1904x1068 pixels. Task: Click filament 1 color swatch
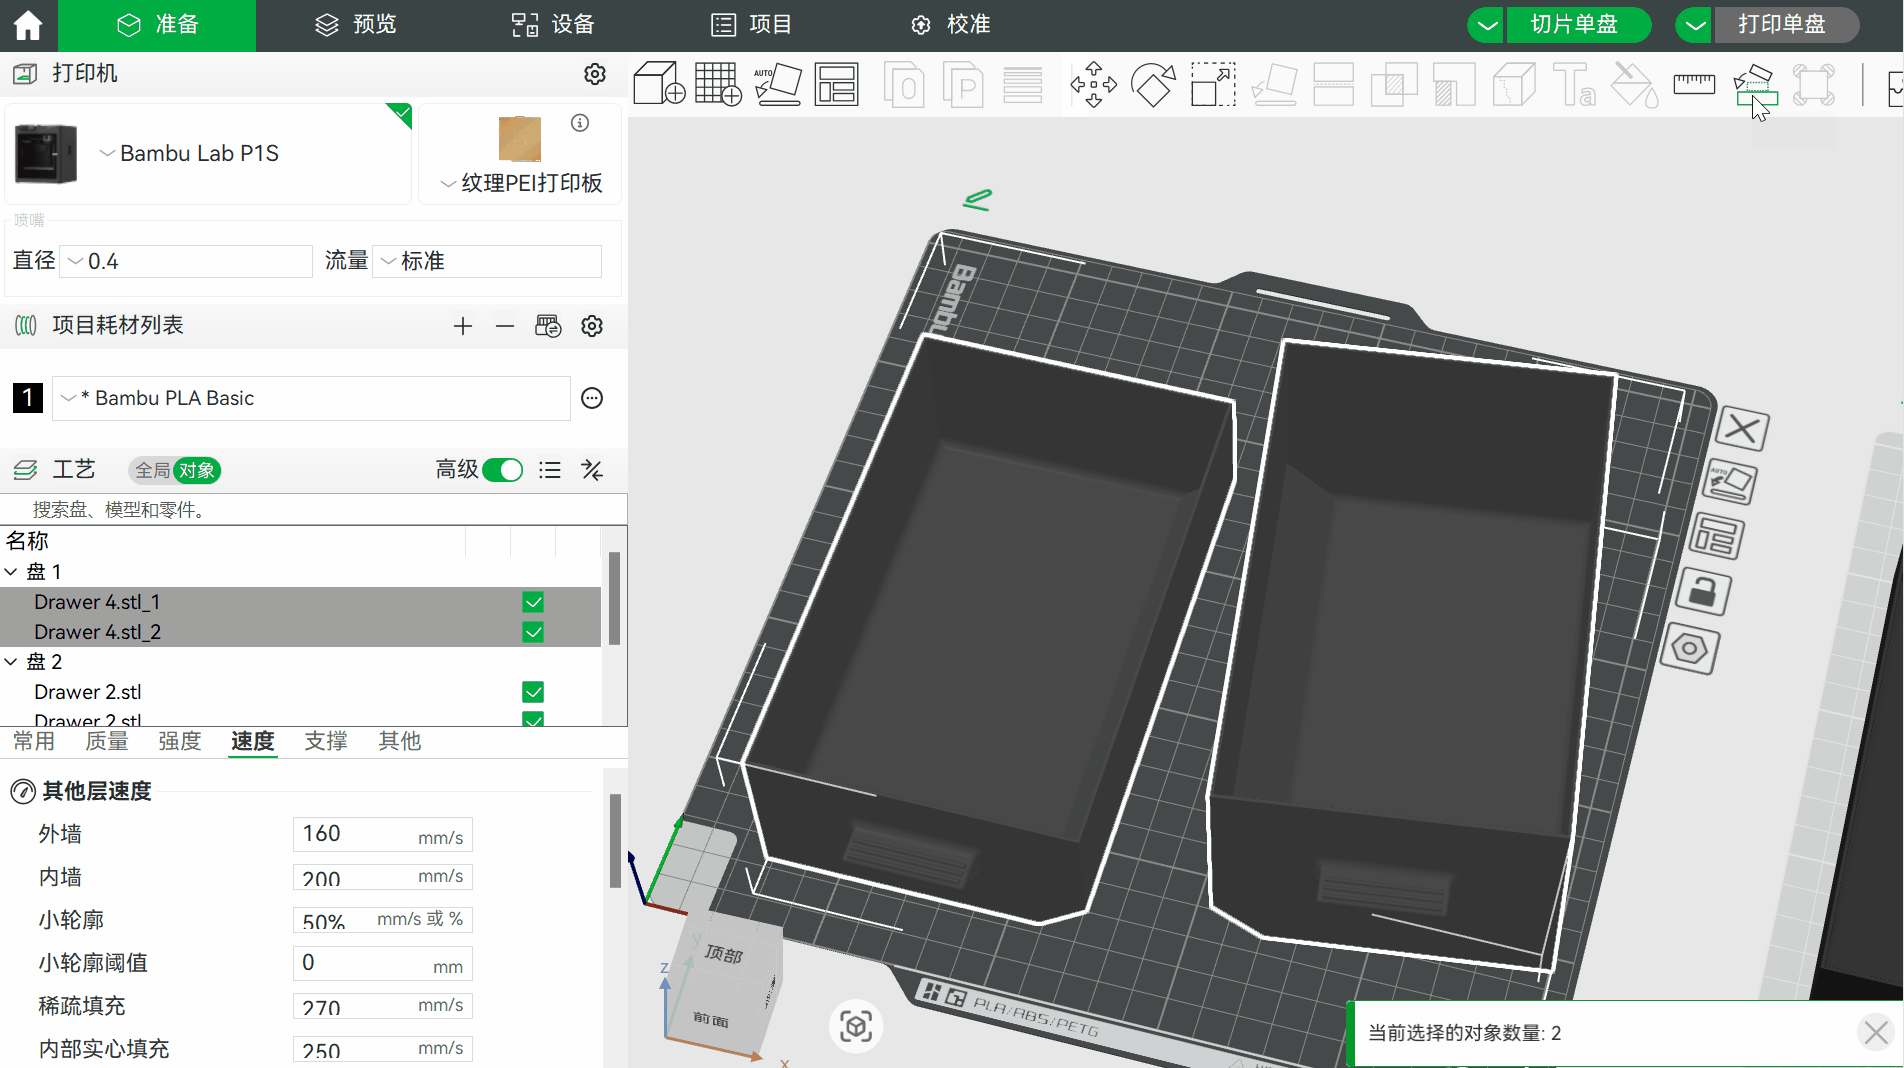click(x=28, y=398)
